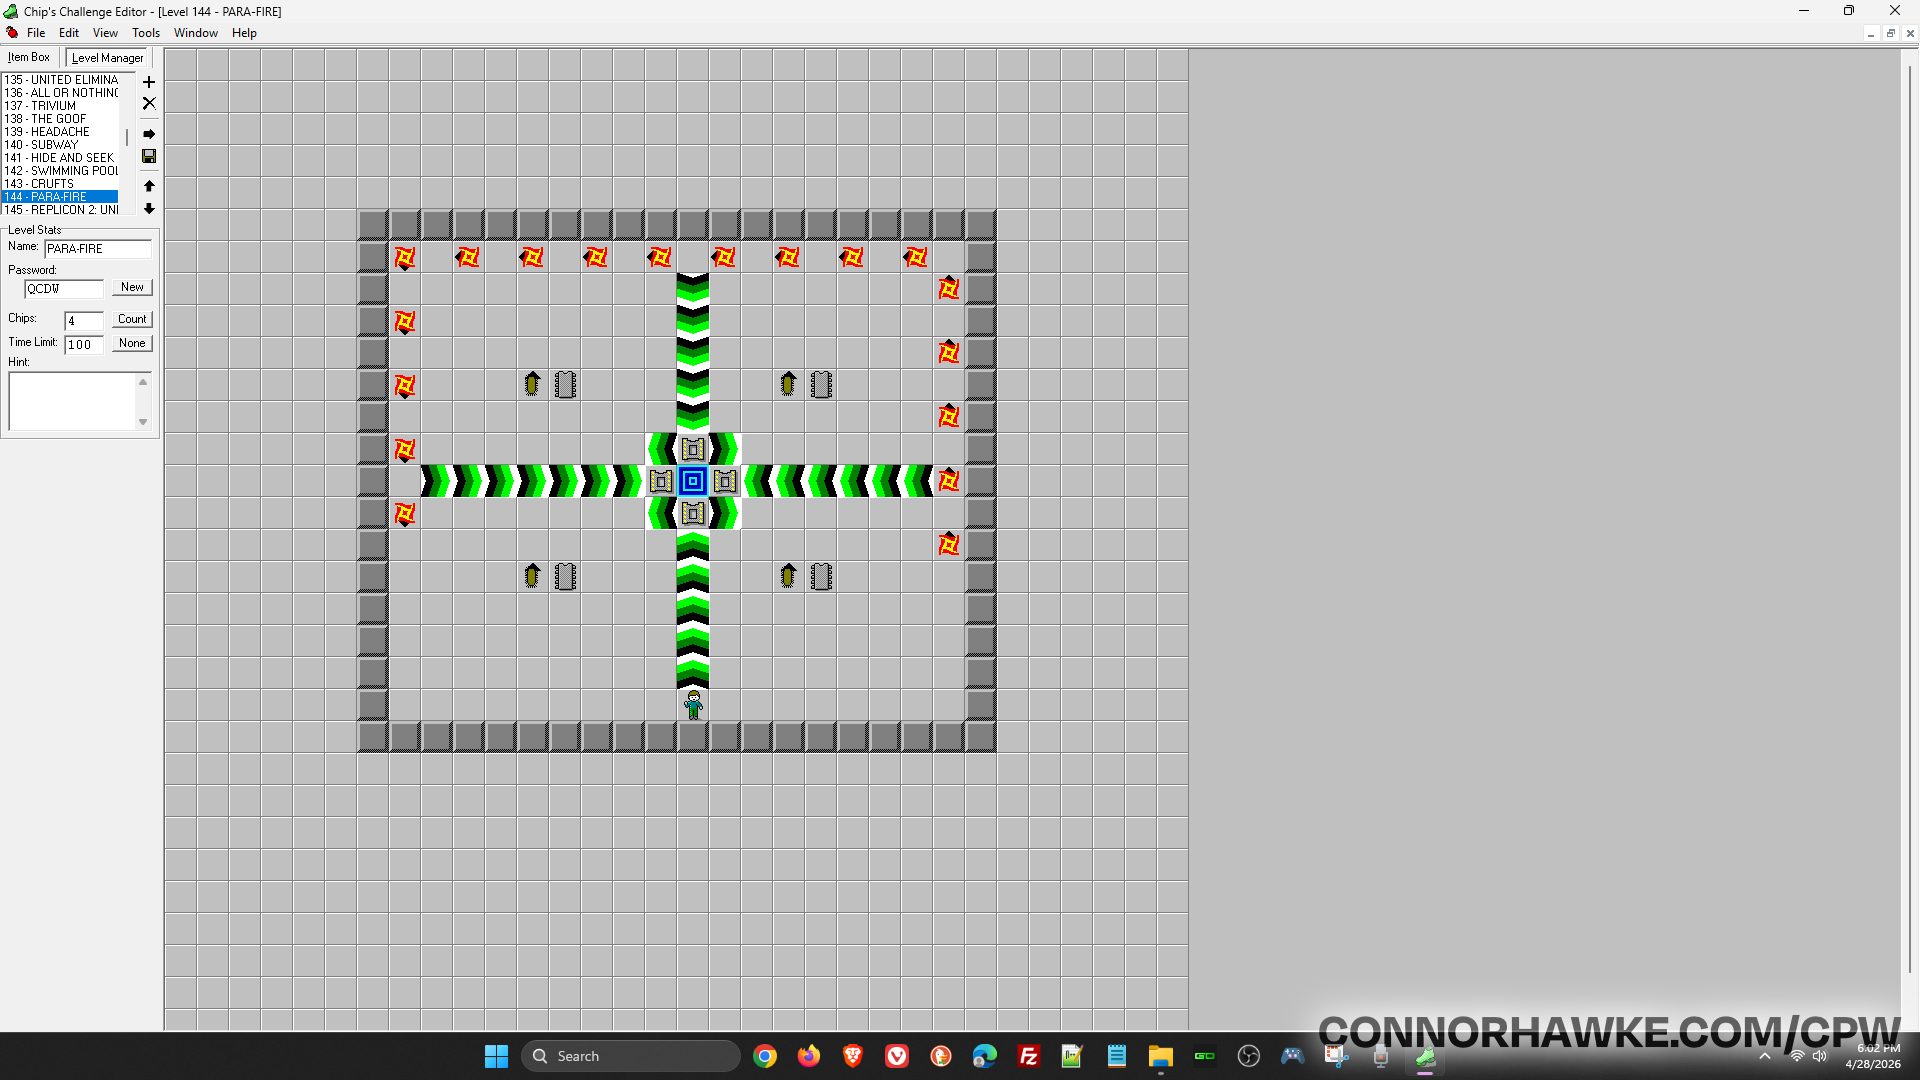The height and width of the screenshot is (1080, 1920).
Task: Open the Help menu
Action: point(244,33)
